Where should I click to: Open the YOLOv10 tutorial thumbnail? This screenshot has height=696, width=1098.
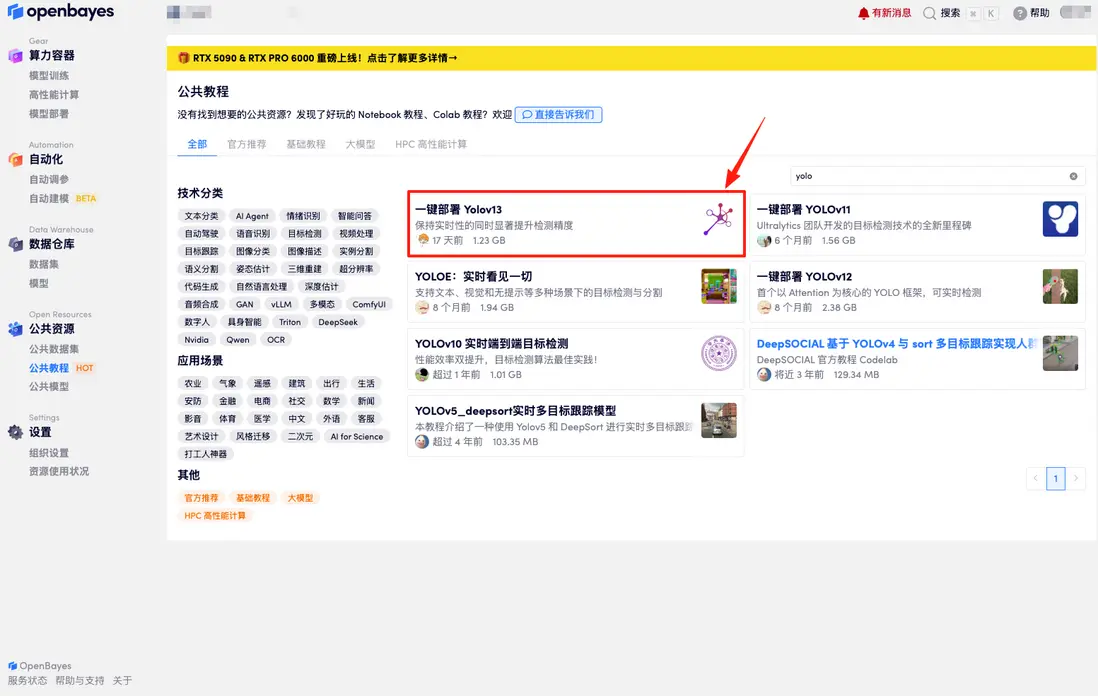[x=718, y=354]
